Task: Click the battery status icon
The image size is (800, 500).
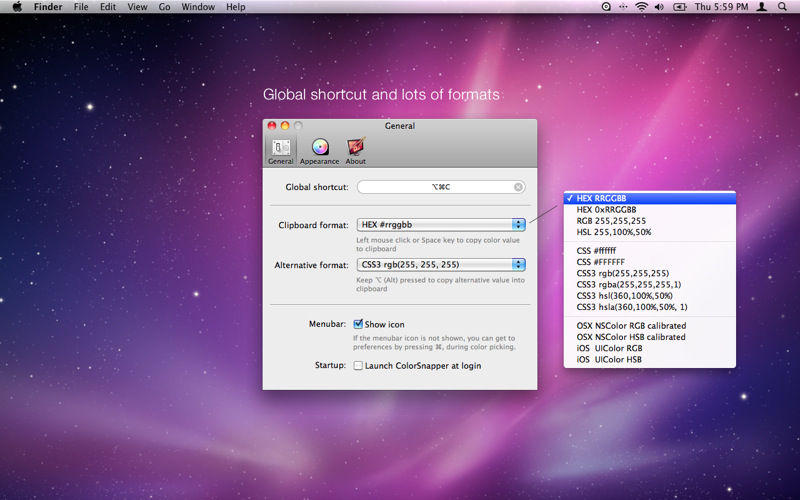Action: [x=680, y=7]
